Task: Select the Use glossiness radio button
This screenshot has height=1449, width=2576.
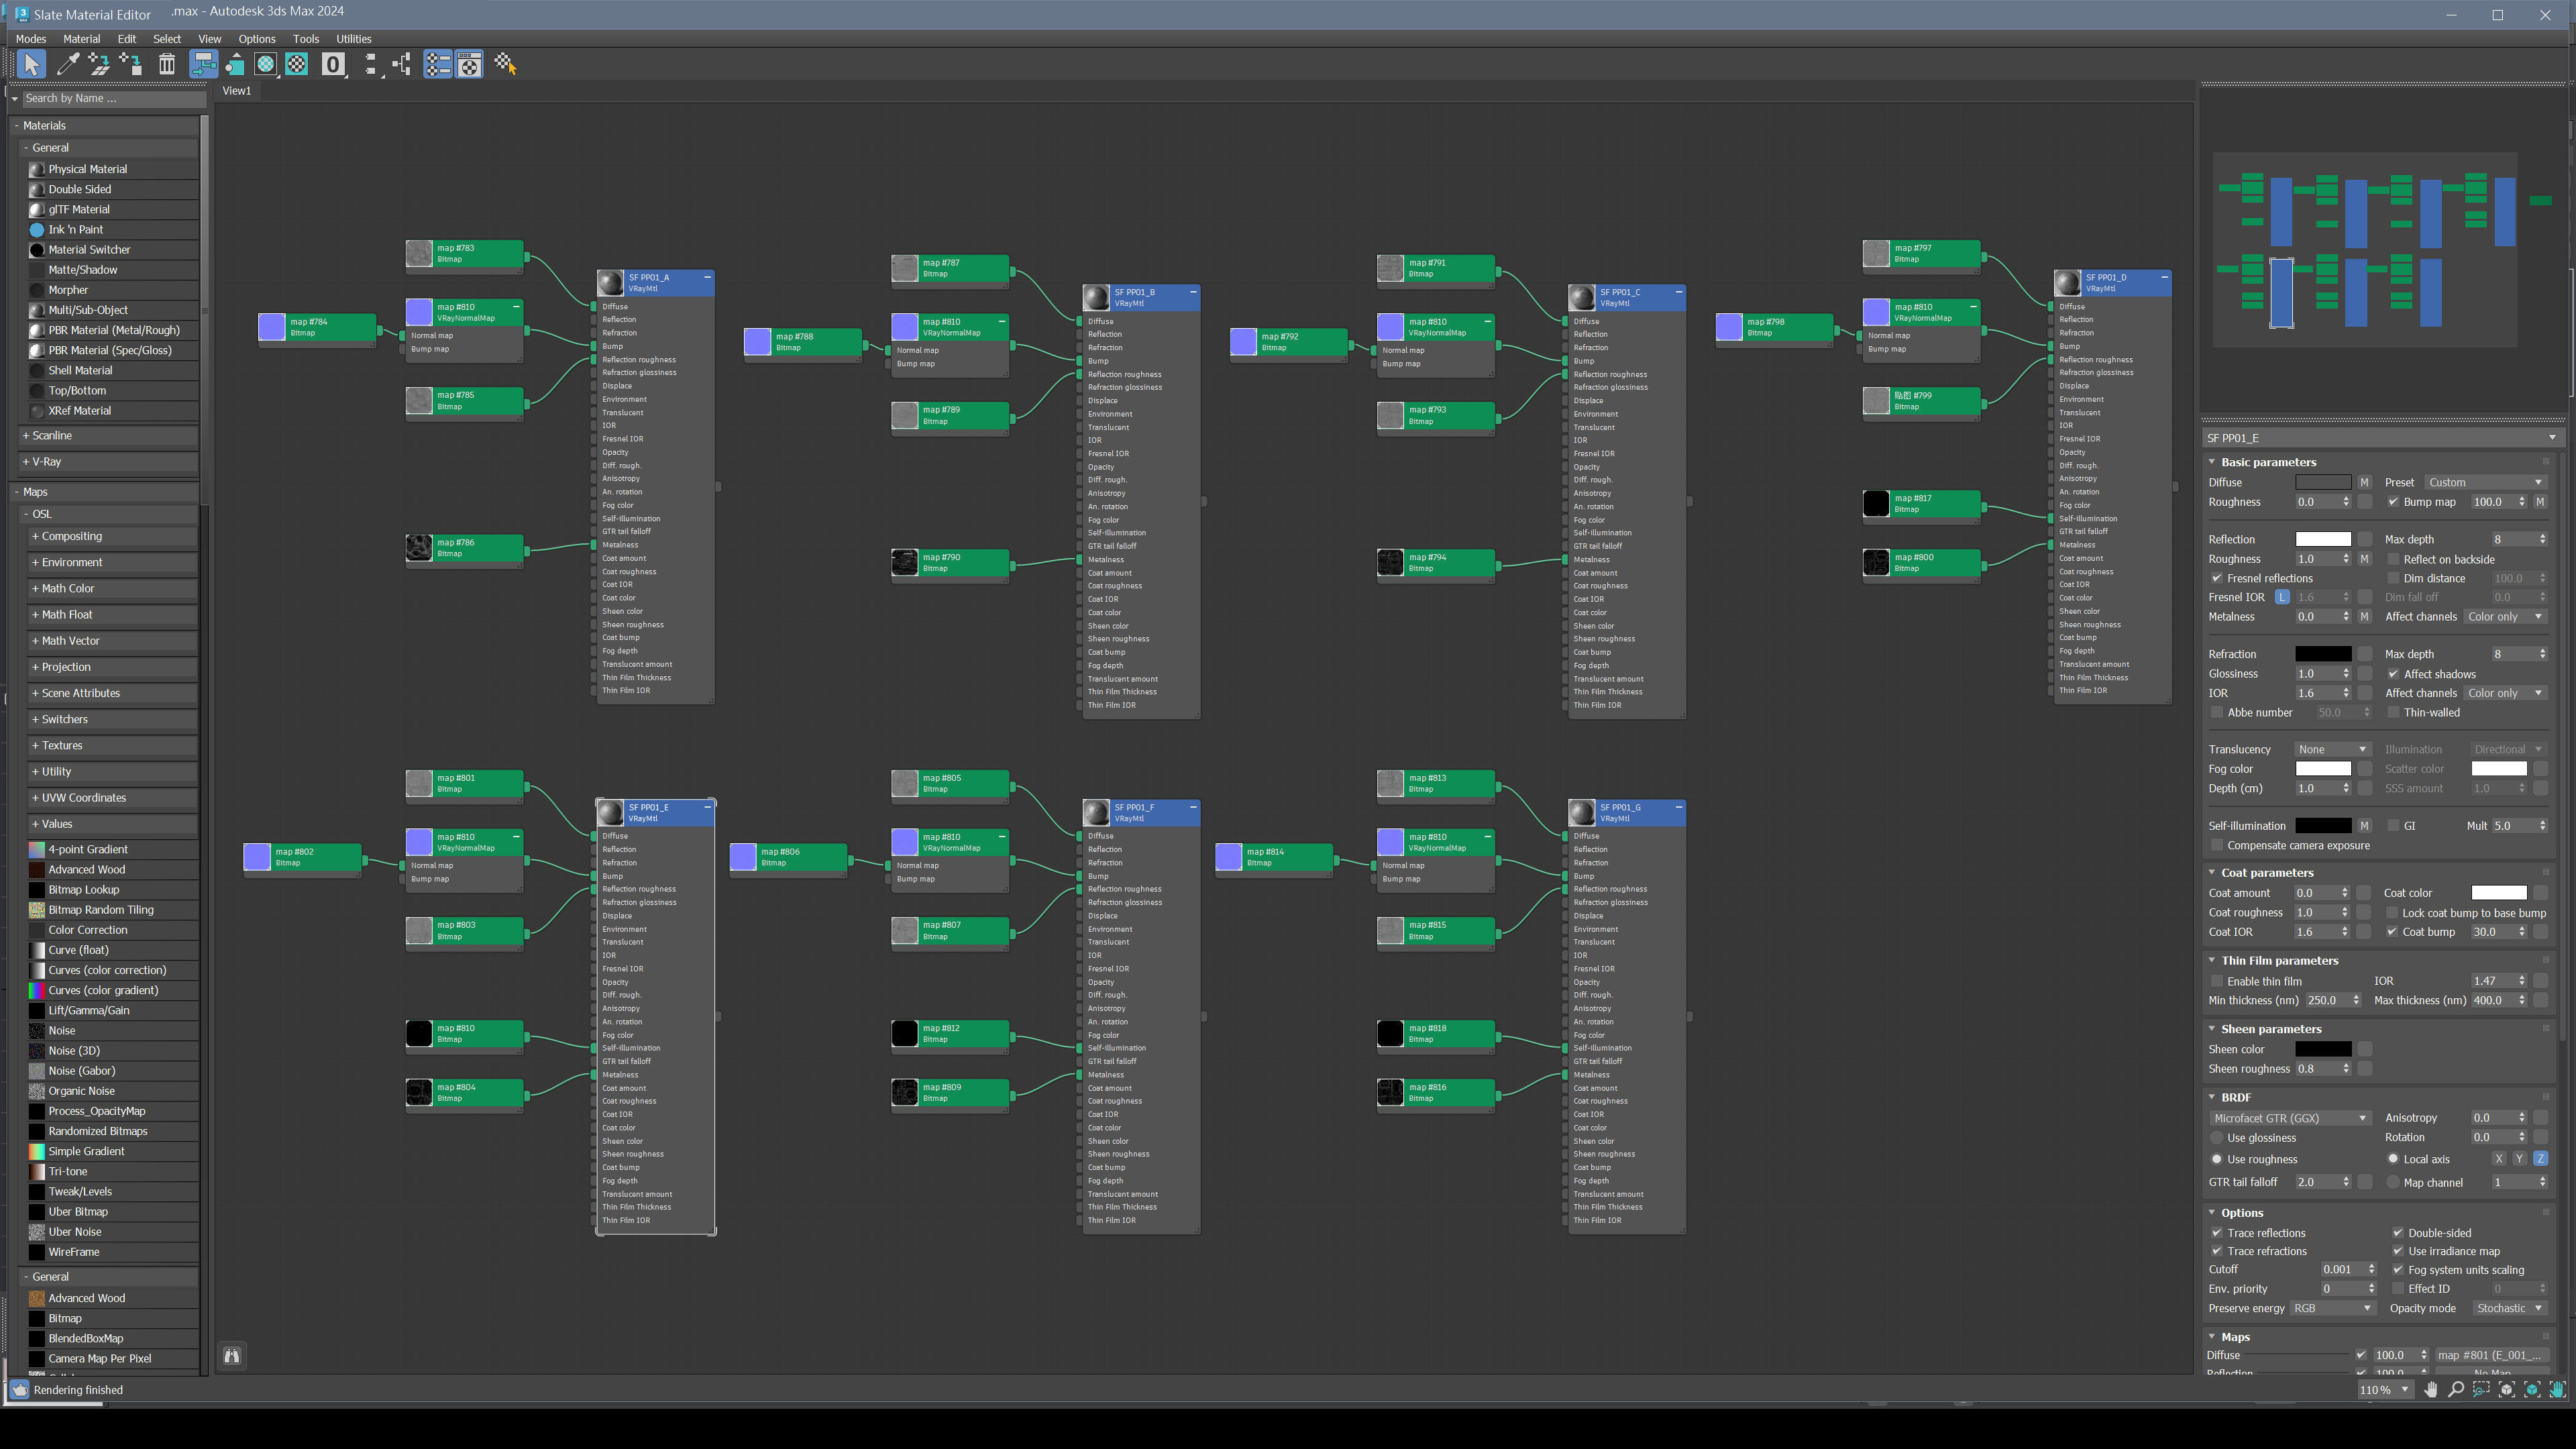Action: 2217,1138
